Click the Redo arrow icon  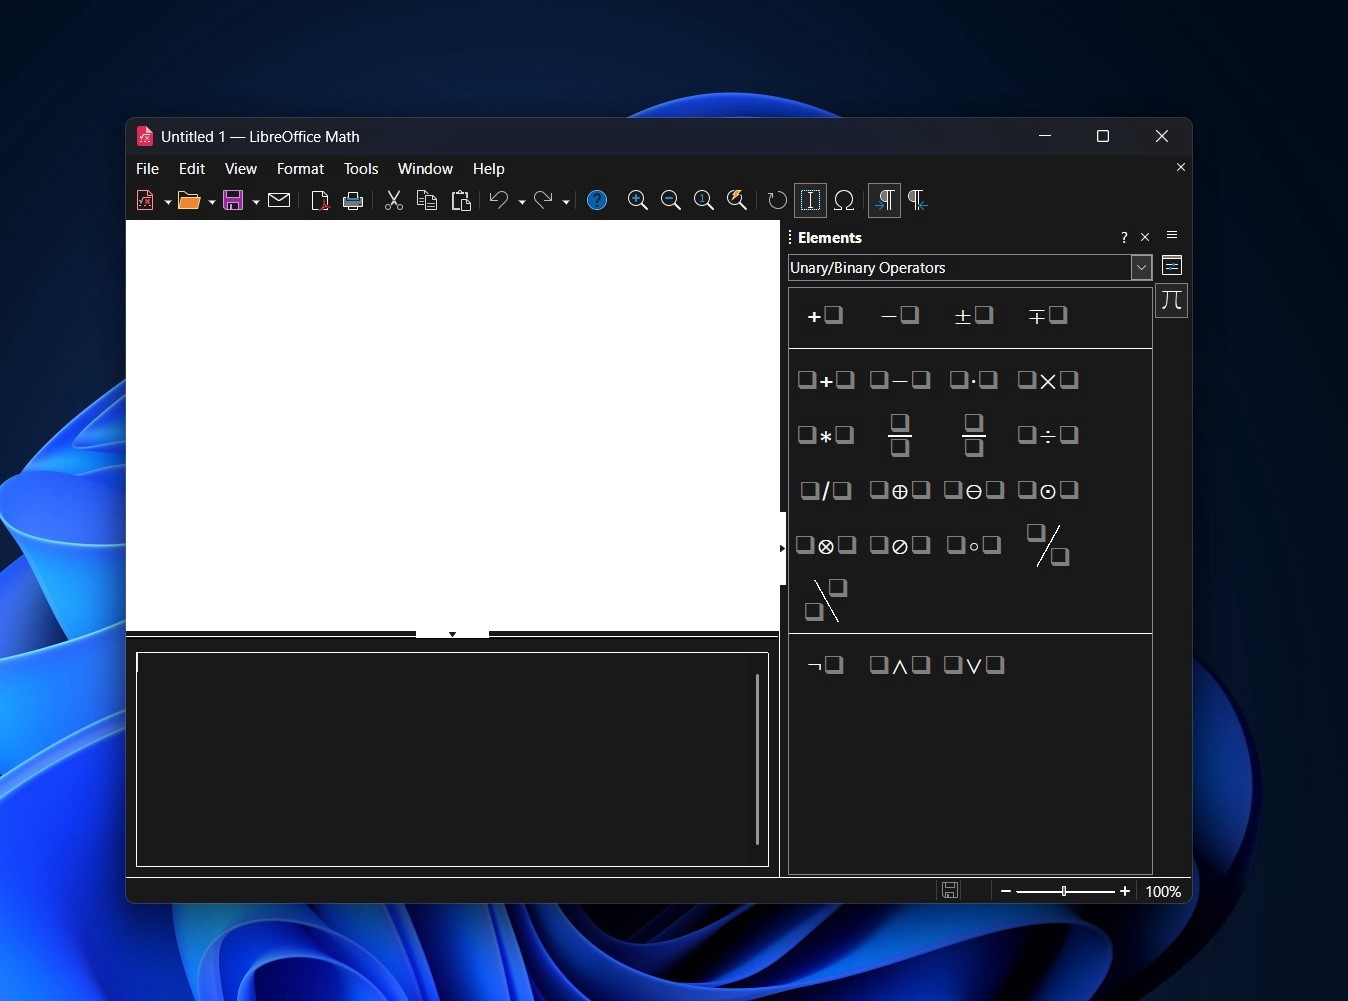click(543, 200)
